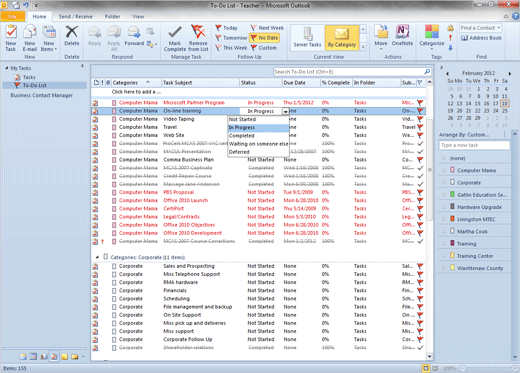Screen dimensions: 520x373
Task: Sort by Task Subject column header
Action: [200, 83]
